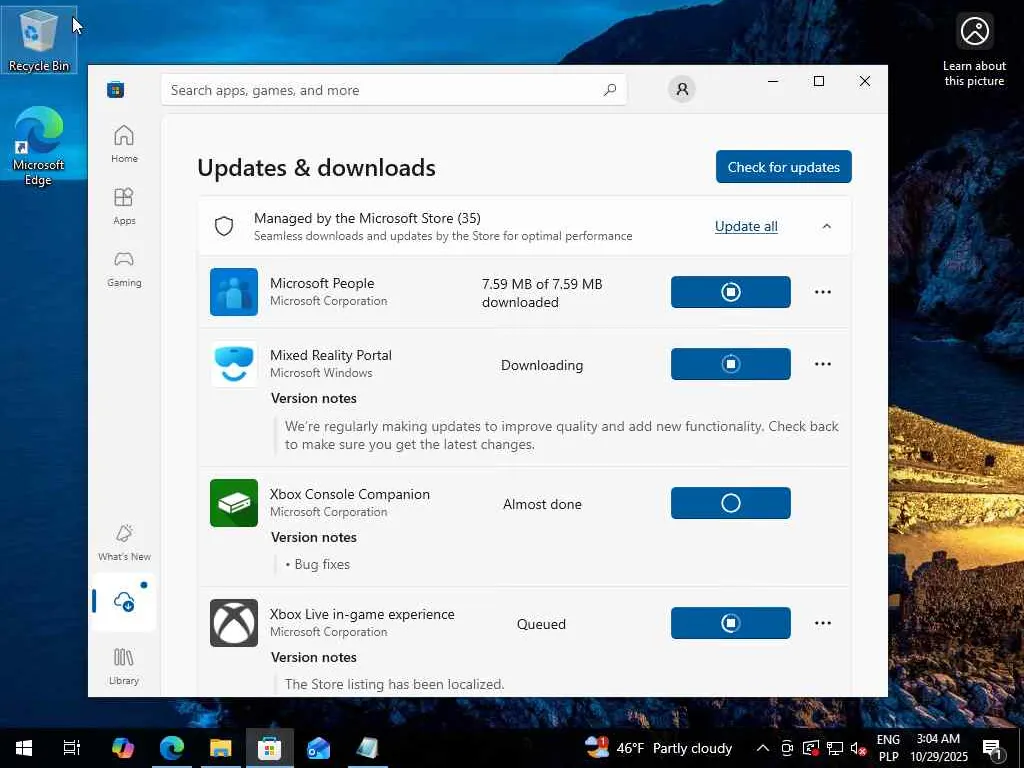Select Xbox Live in-game experience title
This screenshot has height=768, width=1024.
pyautogui.click(x=362, y=614)
